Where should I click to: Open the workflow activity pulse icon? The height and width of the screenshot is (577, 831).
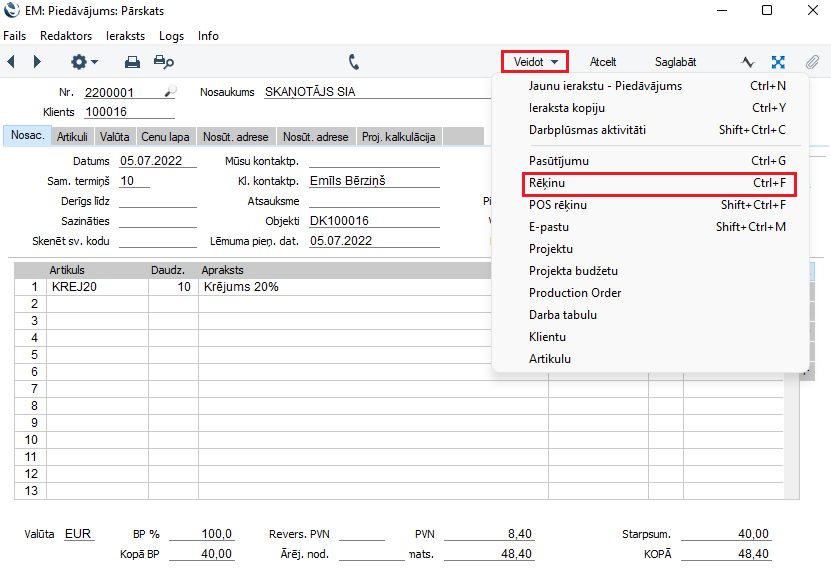(747, 62)
